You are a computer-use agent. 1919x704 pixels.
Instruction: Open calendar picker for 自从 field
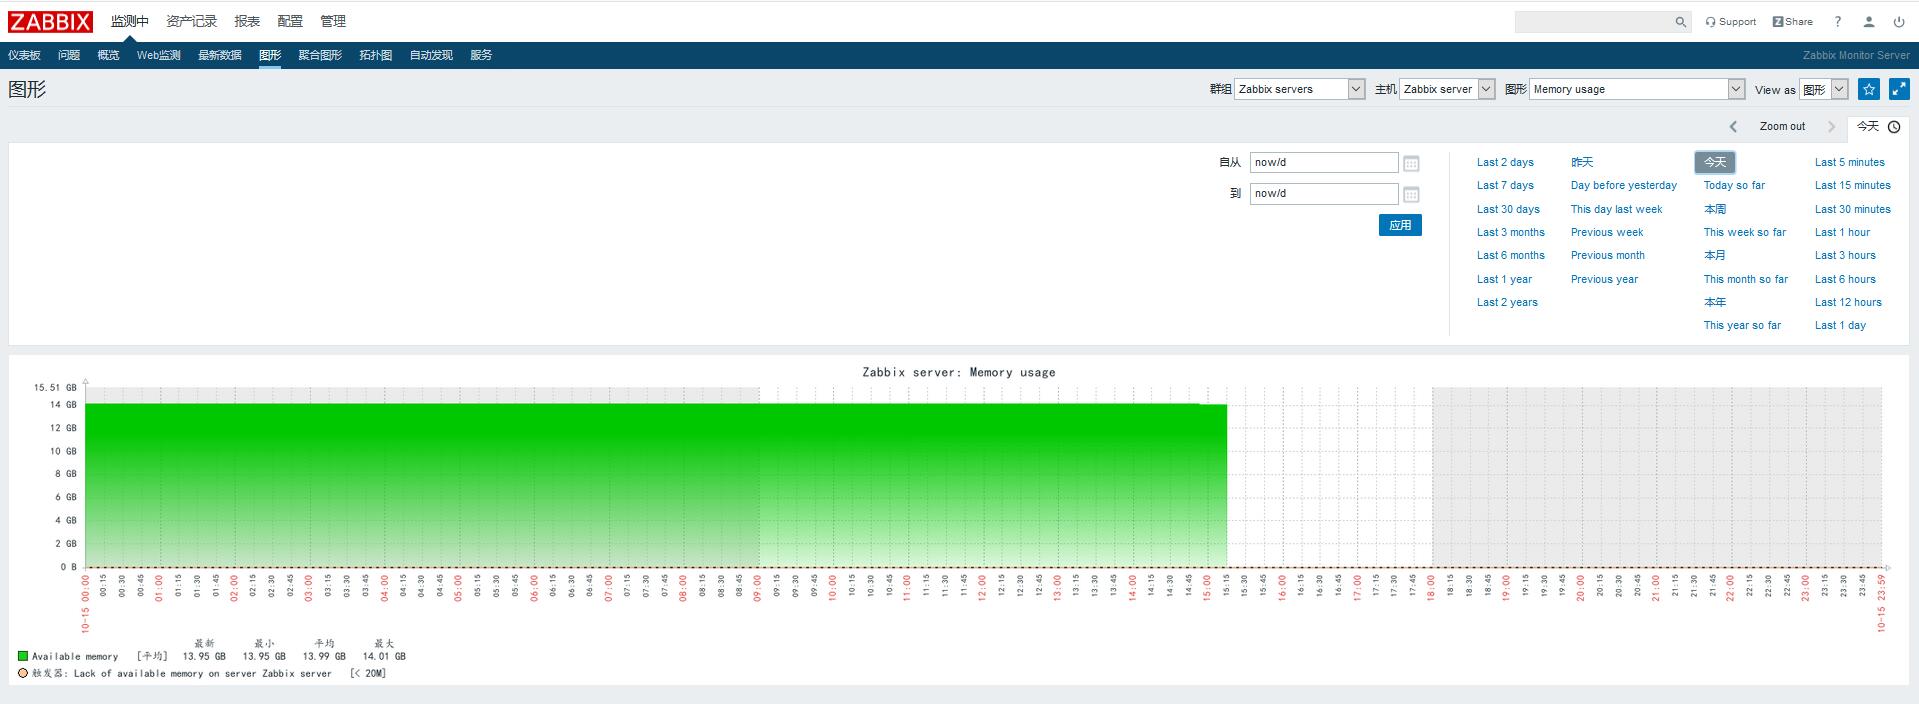tap(1411, 163)
